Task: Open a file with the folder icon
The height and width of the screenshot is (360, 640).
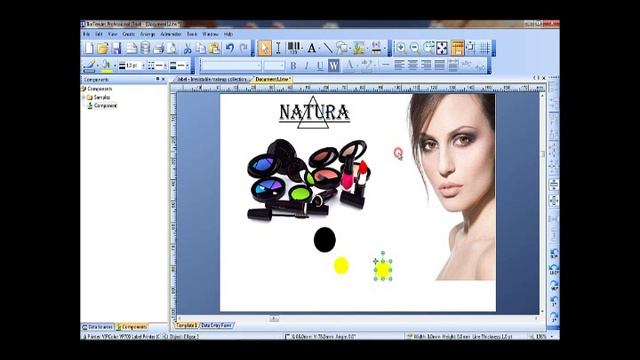Action: click(102, 48)
